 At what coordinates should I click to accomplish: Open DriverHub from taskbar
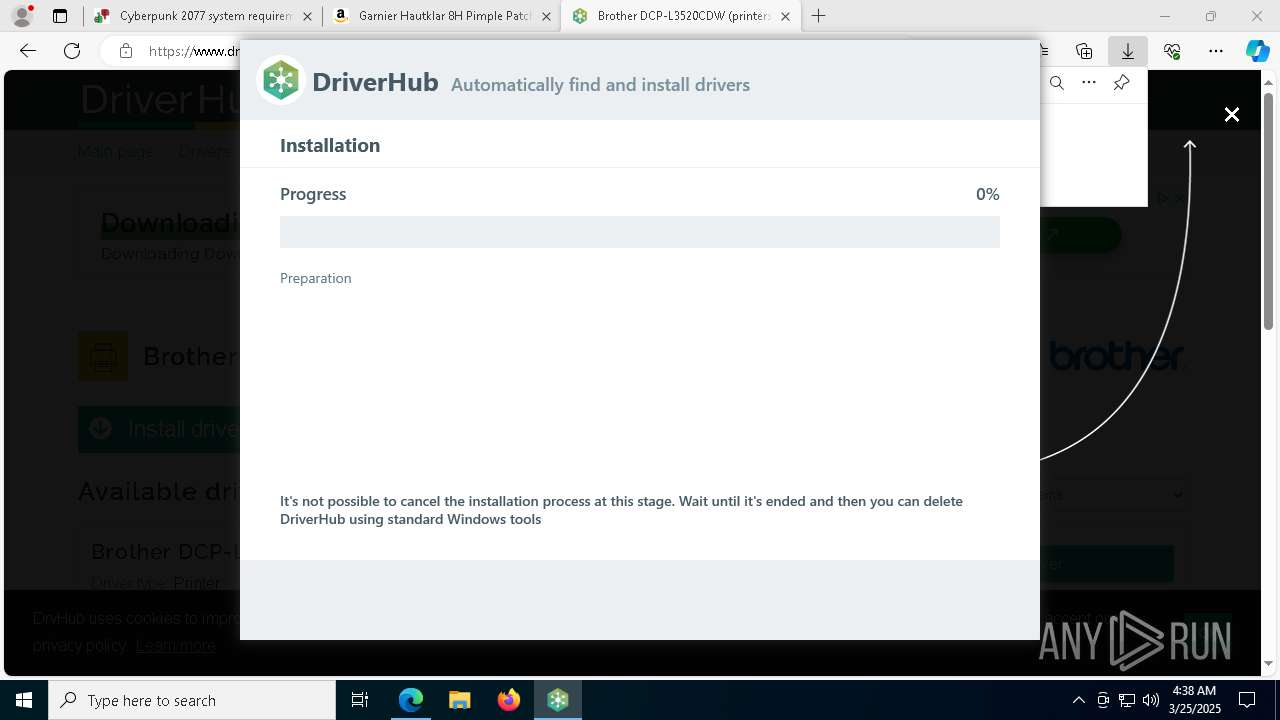(558, 700)
